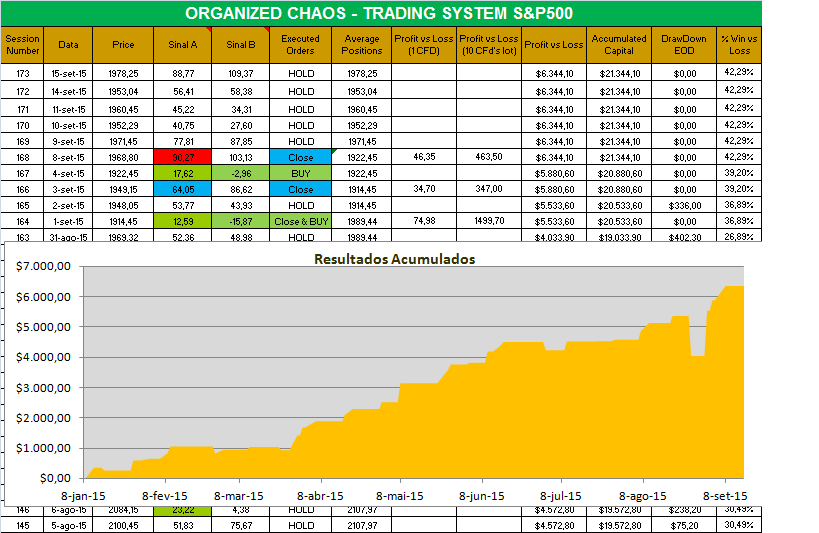Select the green 17,62 Sinal A cell

pyautogui.click(x=183, y=173)
